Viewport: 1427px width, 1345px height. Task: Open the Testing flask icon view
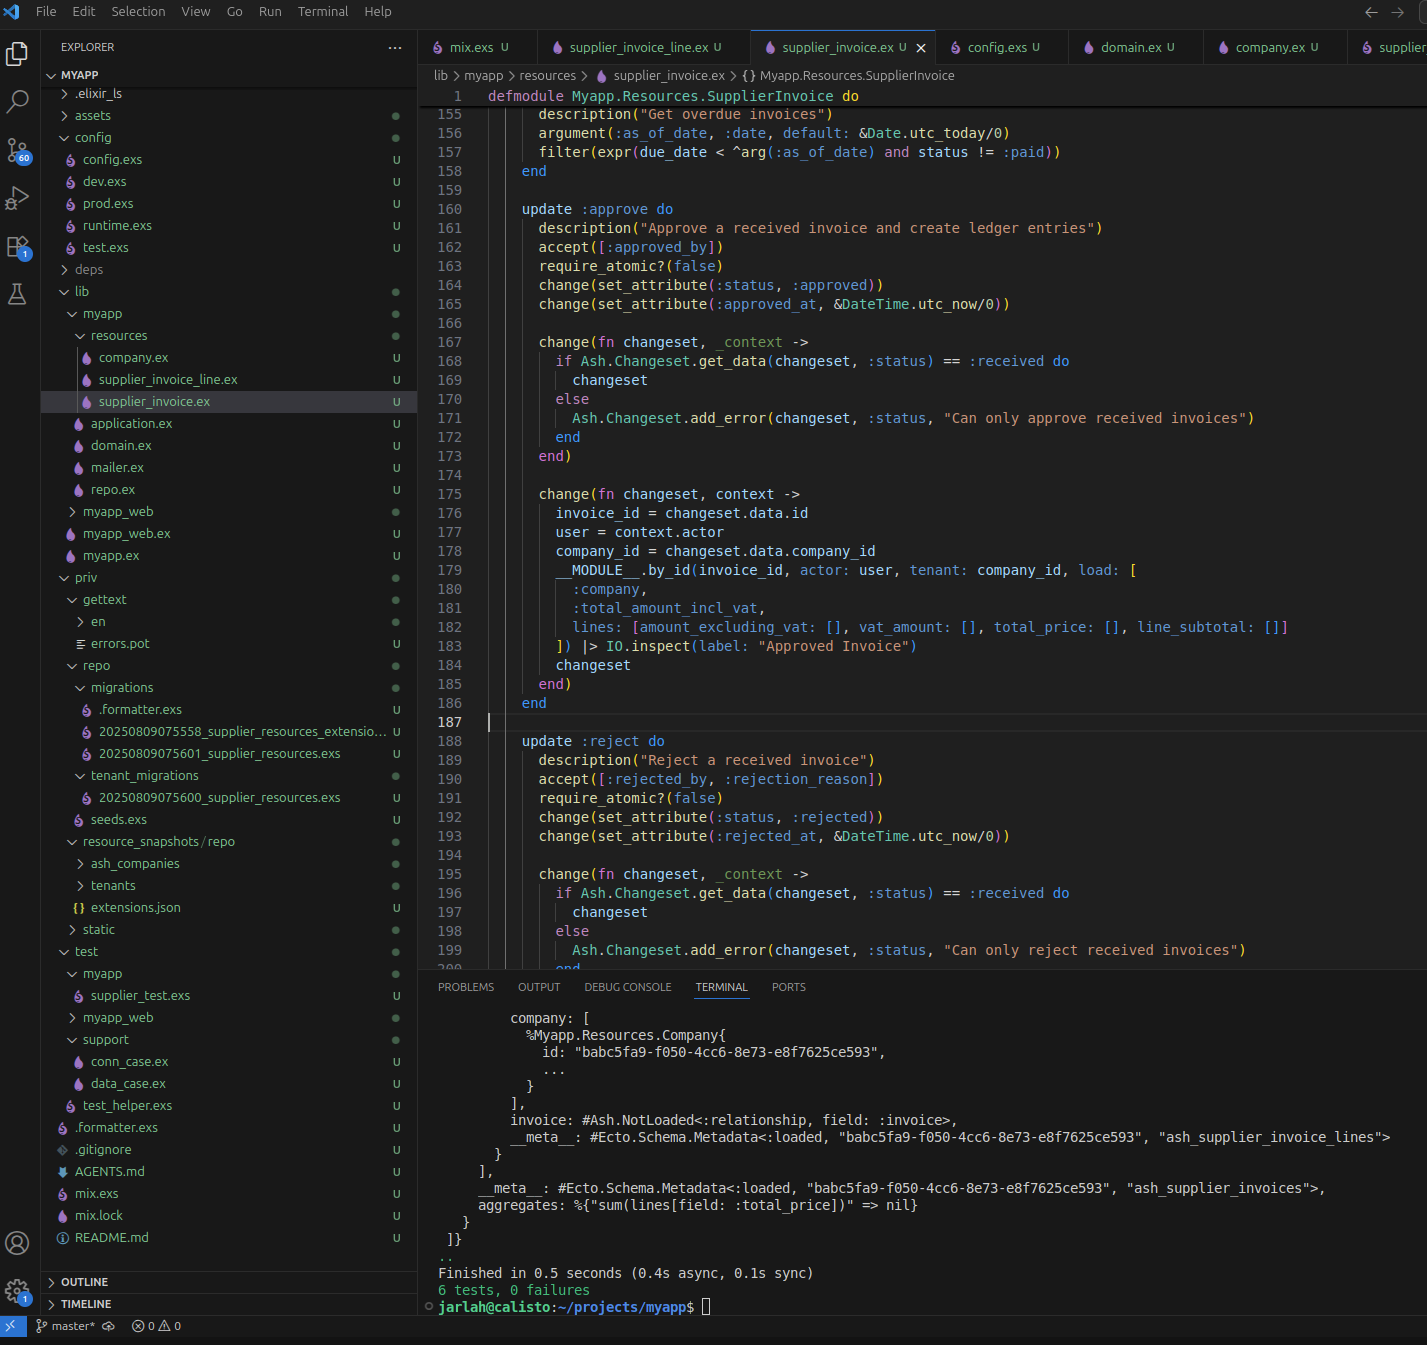[x=18, y=294]
